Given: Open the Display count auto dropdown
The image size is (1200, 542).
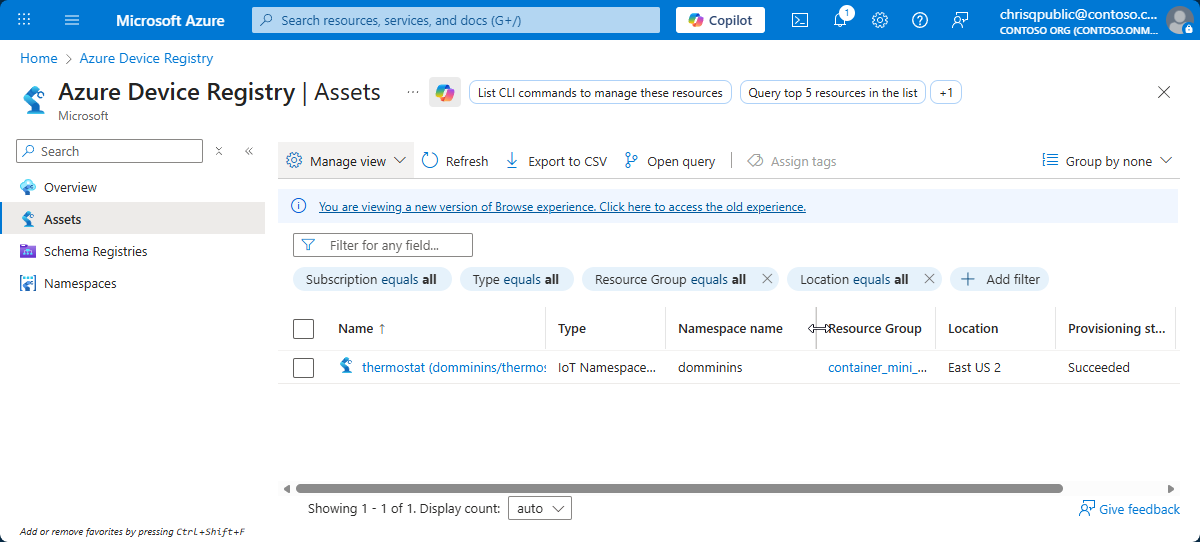Looking at the screenshot, I should tap(540, 508).
